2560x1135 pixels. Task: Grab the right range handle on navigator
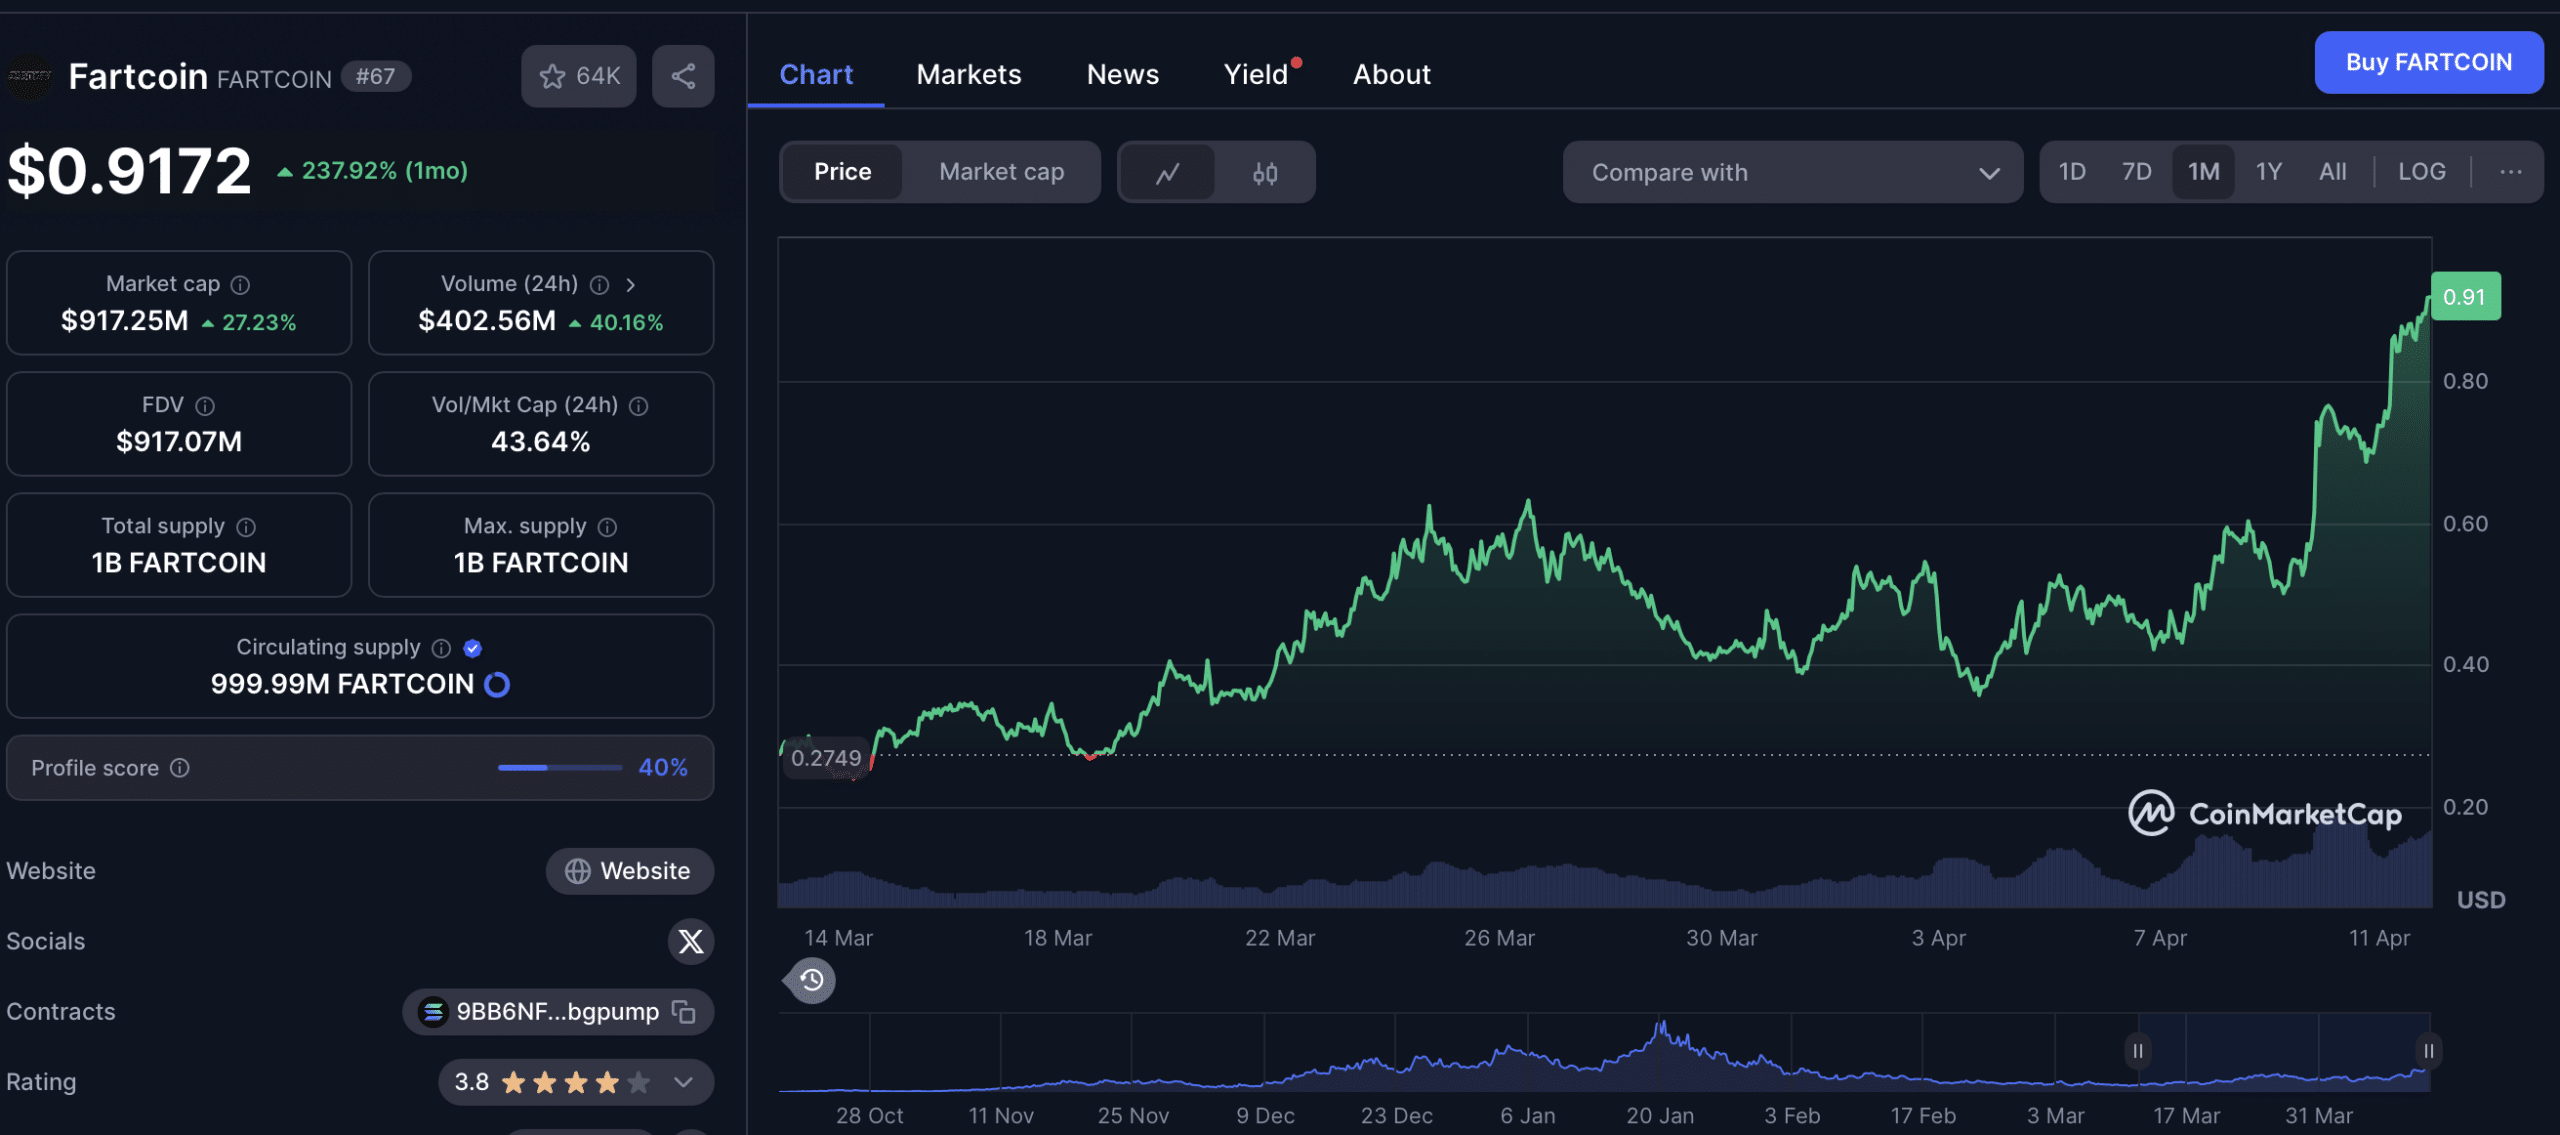click(2428, 1051)
